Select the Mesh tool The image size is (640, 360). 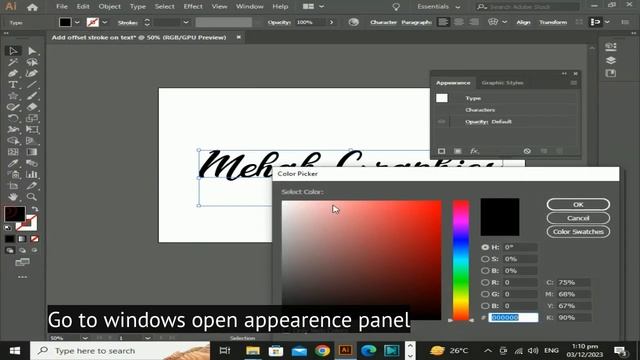13,152
